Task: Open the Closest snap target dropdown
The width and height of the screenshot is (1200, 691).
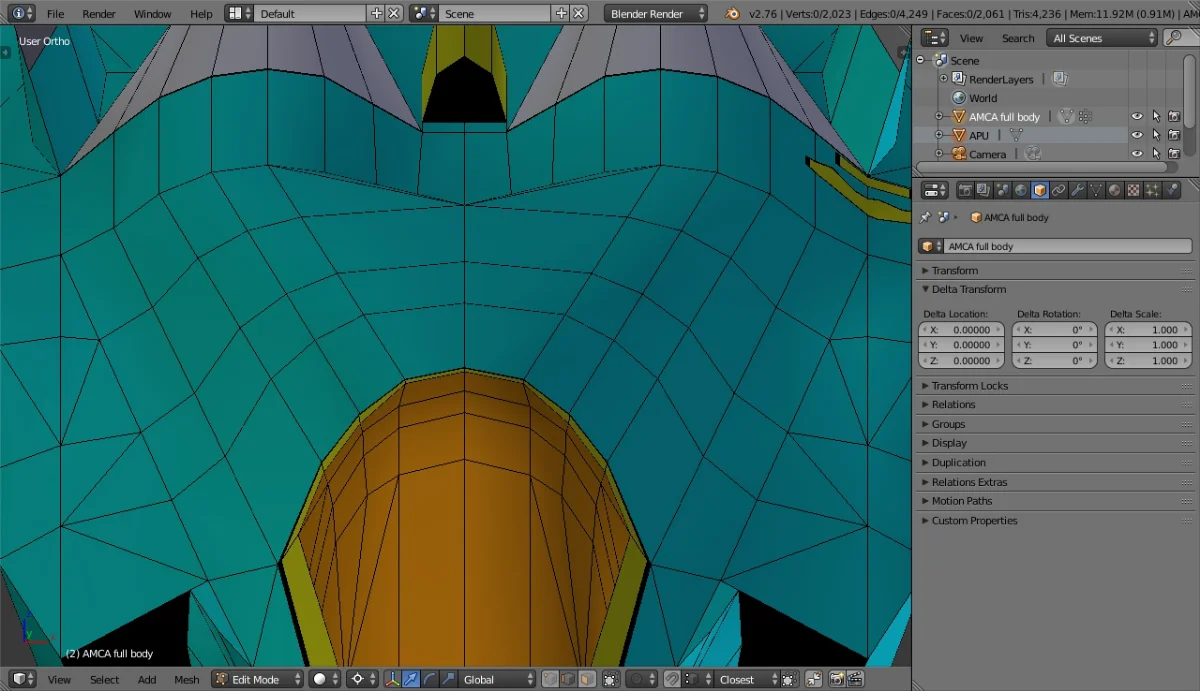Action: 748,679
